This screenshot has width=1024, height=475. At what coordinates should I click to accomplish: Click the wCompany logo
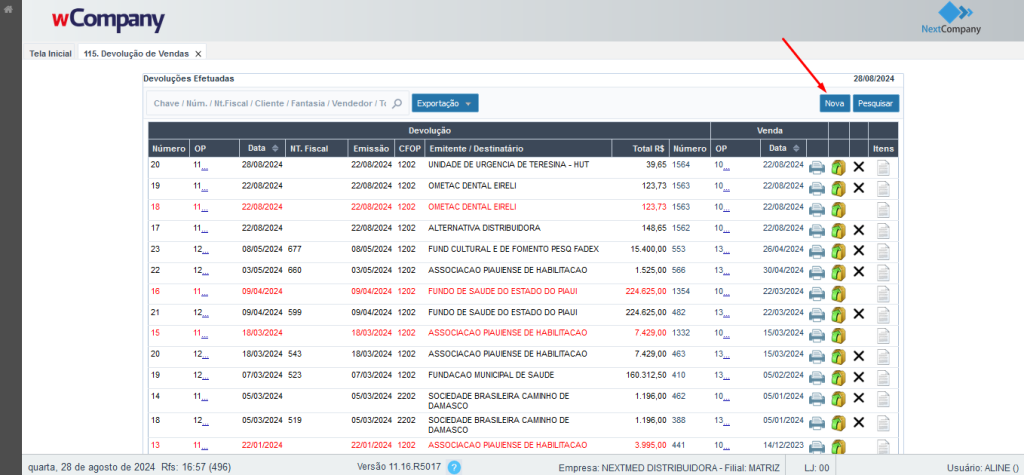(108, 21)
